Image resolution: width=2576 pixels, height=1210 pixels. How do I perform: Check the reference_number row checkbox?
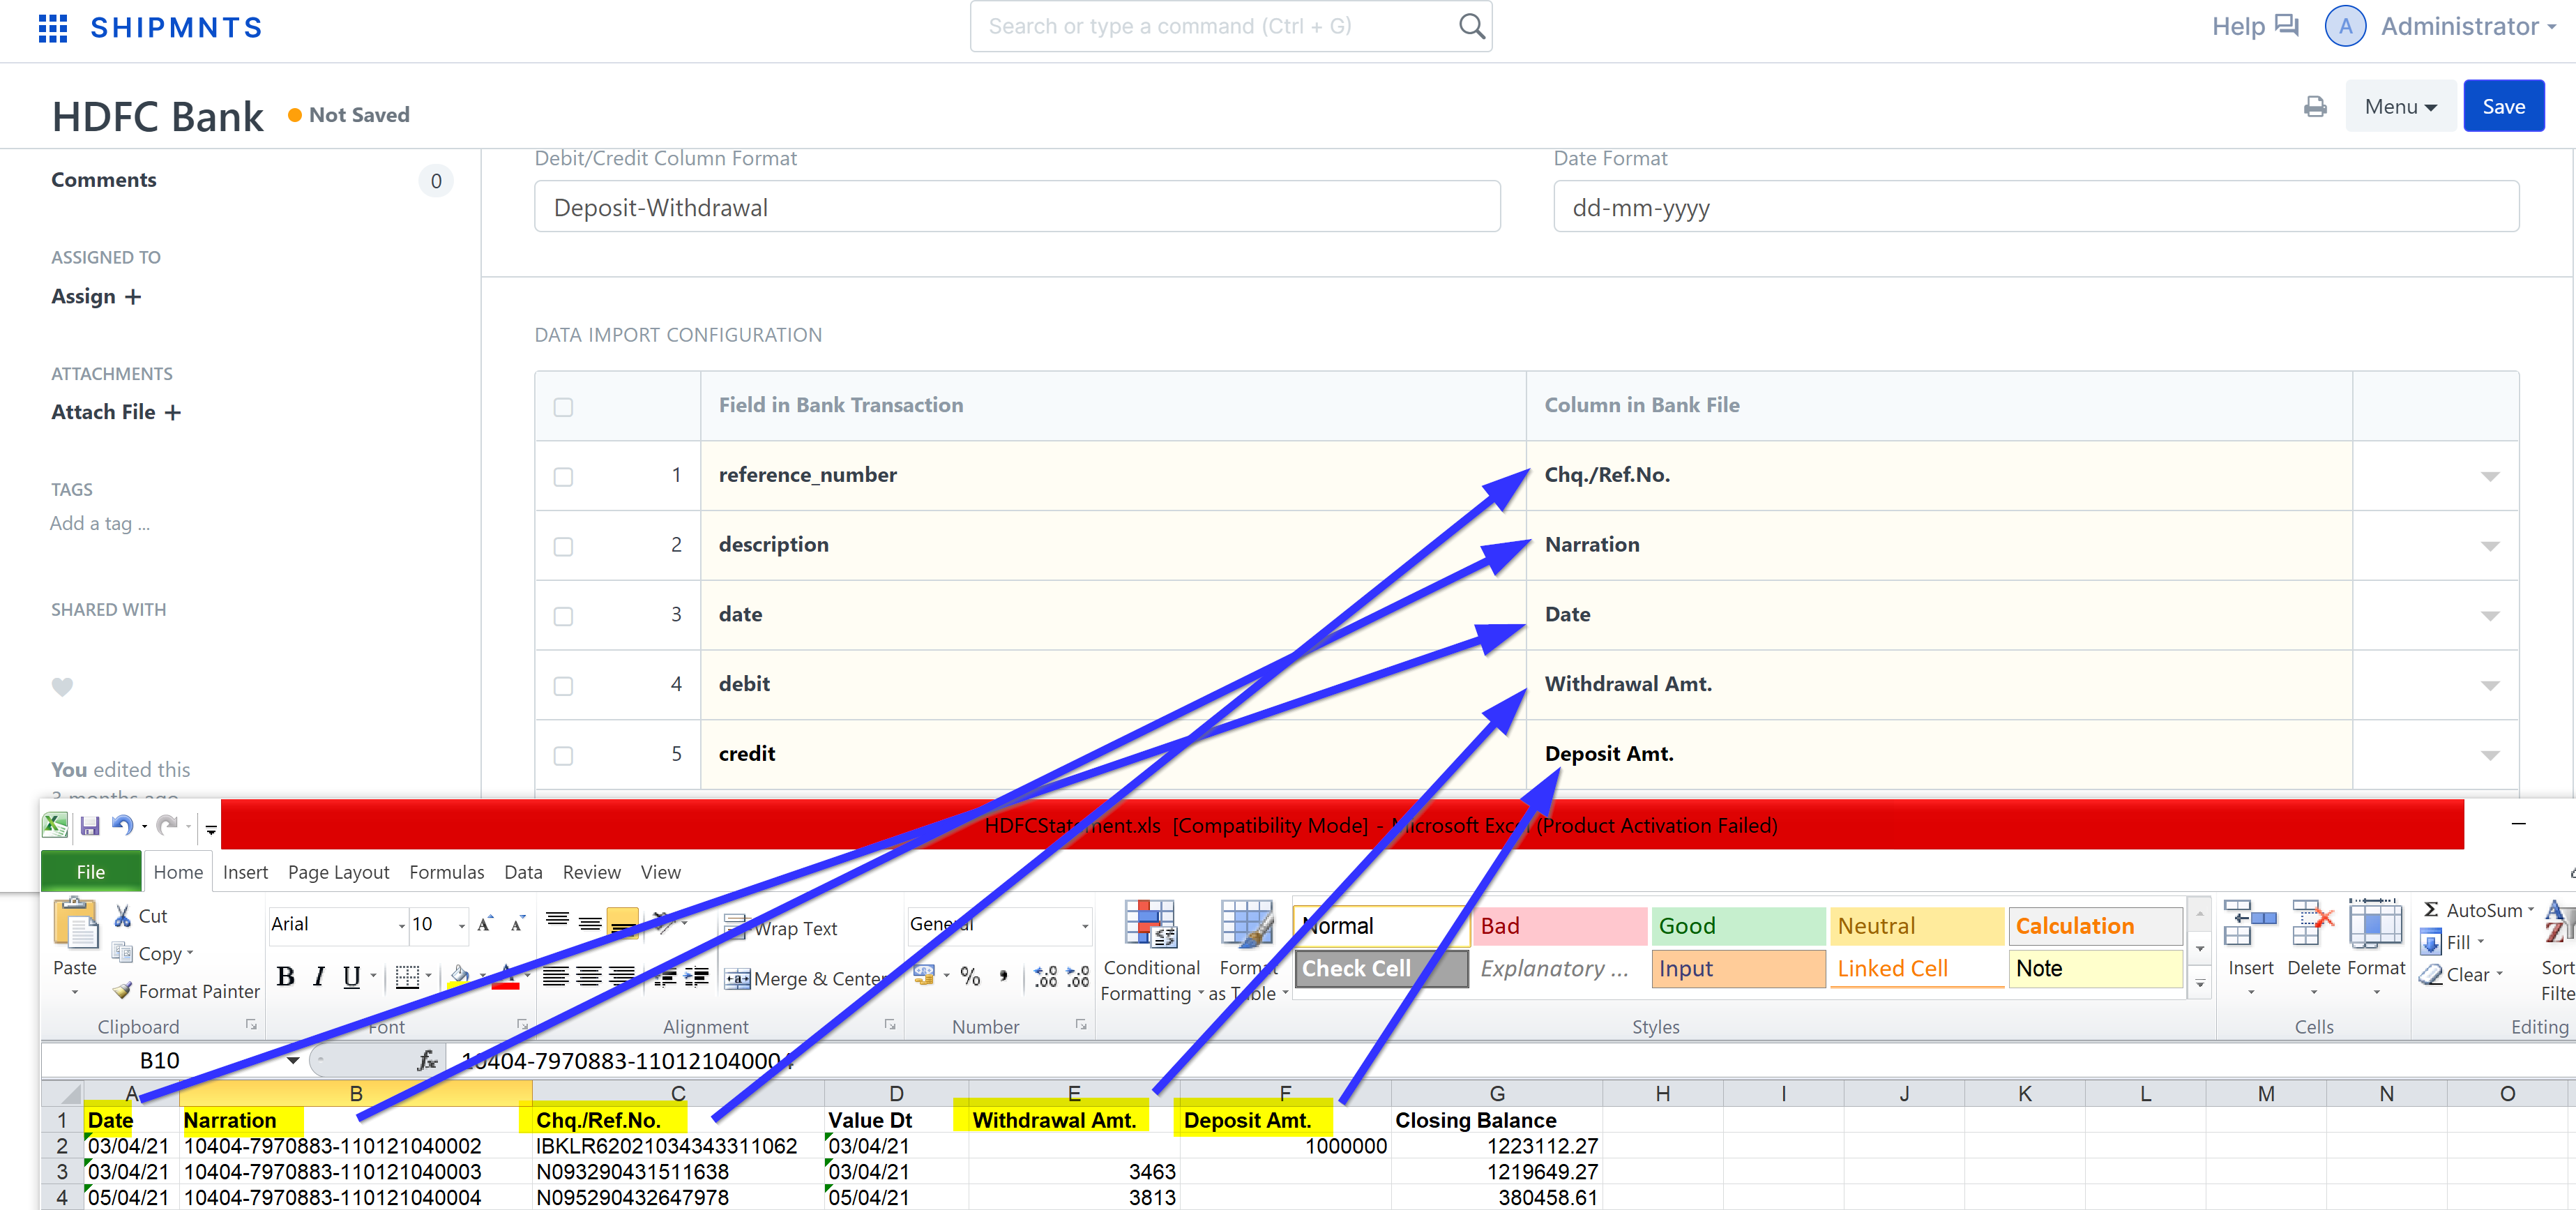pyautogui.click(x=563, y=476)
